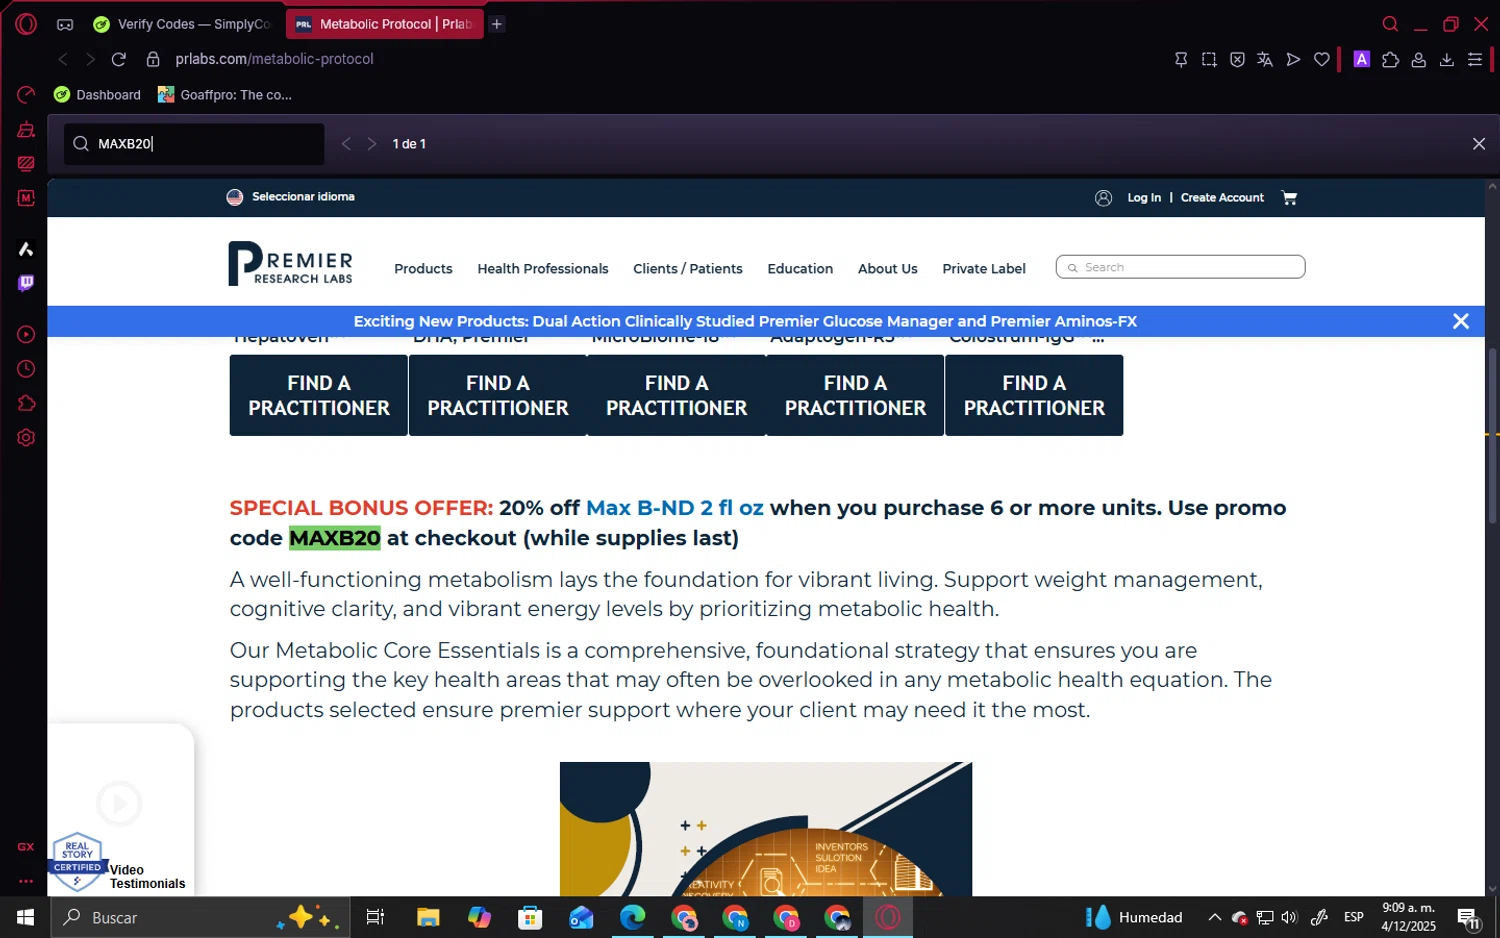Open GX Control speedometer icon in sidebar
The width and height of the screenshot is (1500, 938).
pos(26,95)
